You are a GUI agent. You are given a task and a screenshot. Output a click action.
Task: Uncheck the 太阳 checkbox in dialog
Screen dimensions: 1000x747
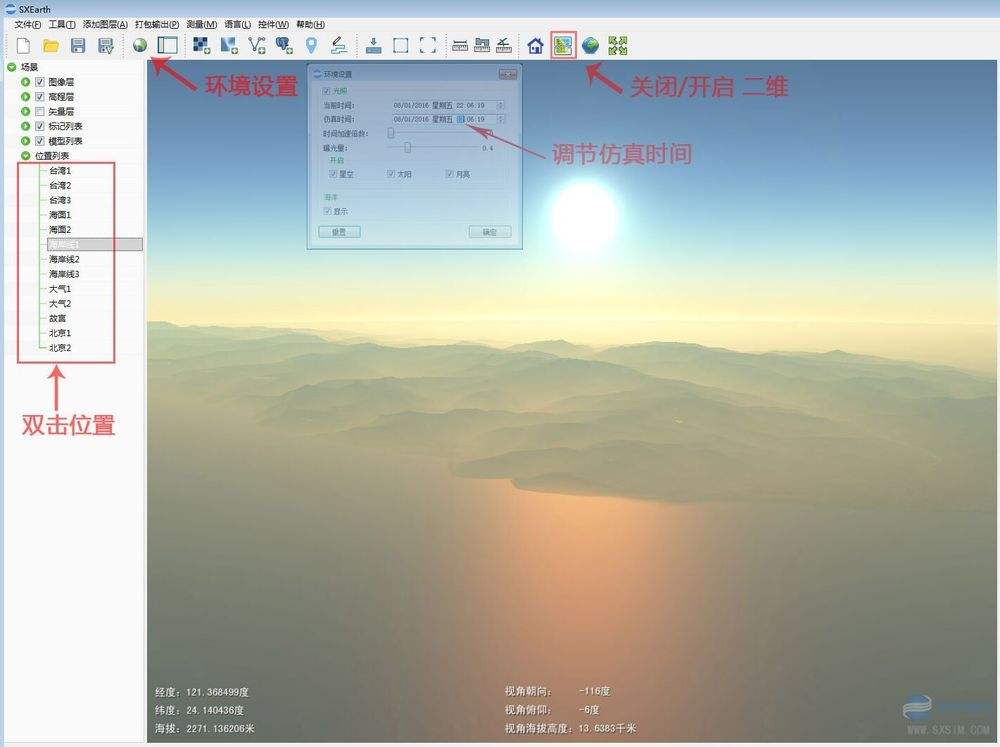click(x=391, y=174)
